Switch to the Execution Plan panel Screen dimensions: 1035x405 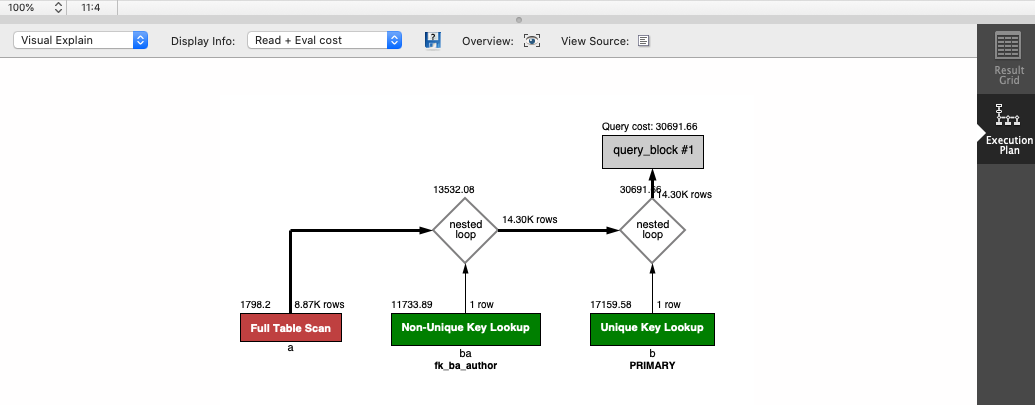1008,129
